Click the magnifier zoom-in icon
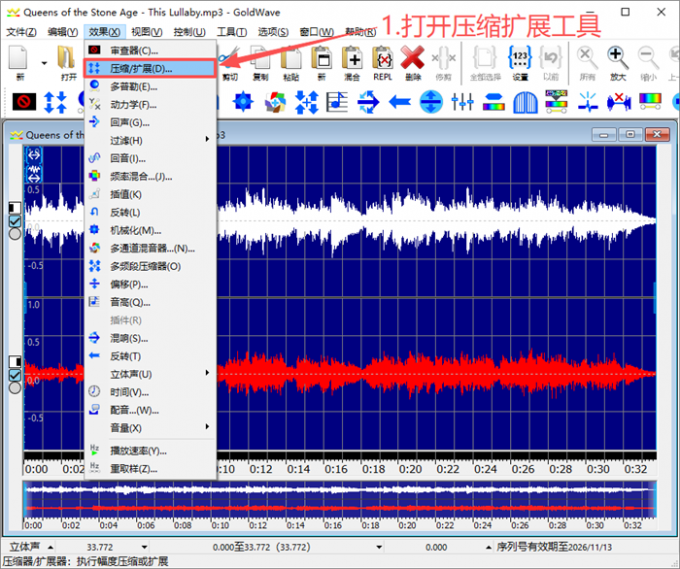This screenshot has width=680, height=569. click(x=618, y=58)
